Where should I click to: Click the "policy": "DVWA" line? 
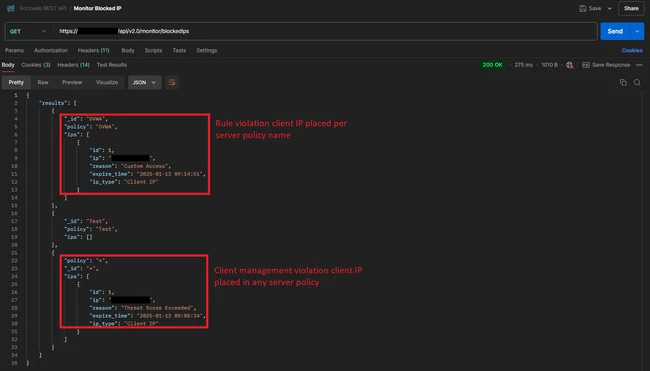(x=91, y=127)
